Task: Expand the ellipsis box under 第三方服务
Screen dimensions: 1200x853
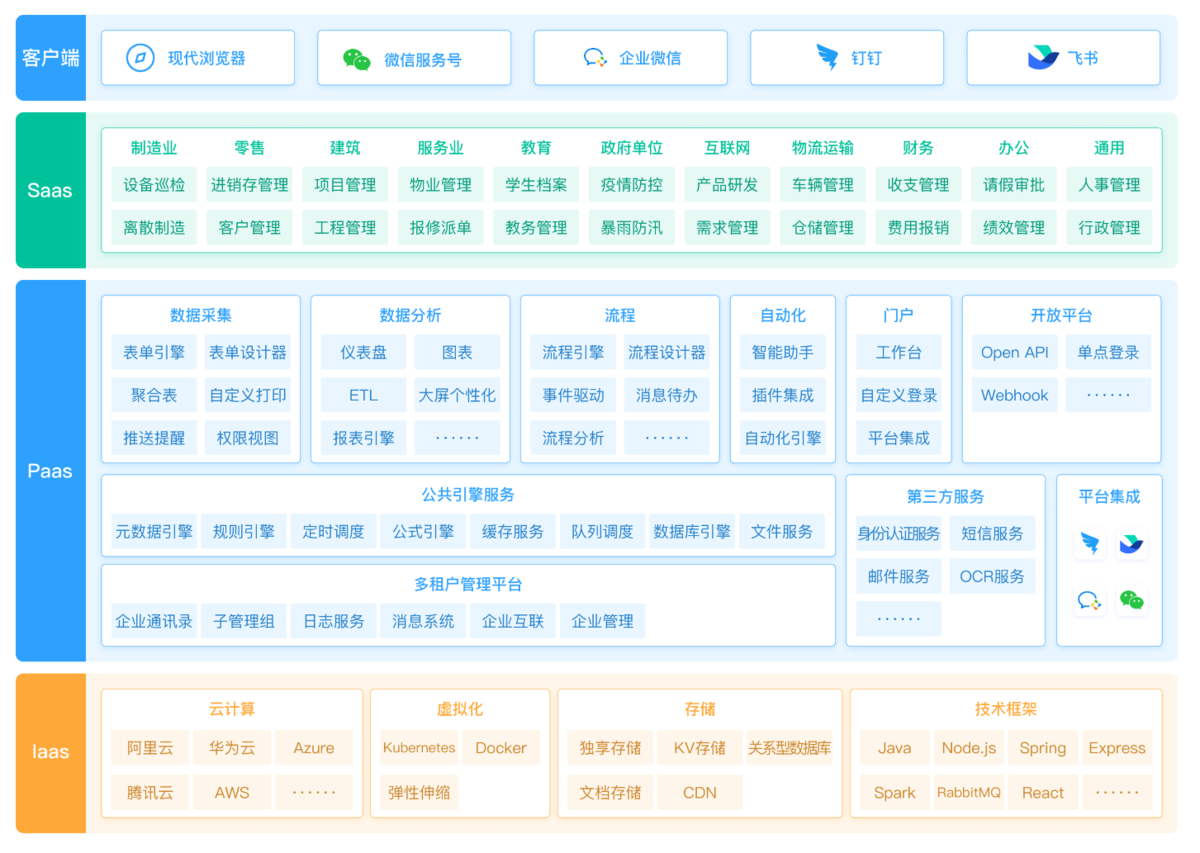Action: point(898,619)
